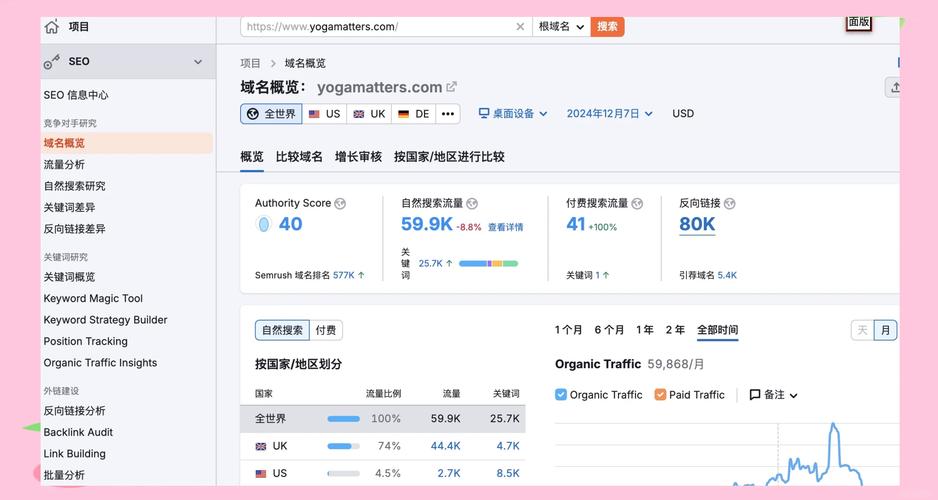The width and height of the screenshot is (938, 500).
Task: Click the 项目 breadcrumb link
Action: tap(250, 63)
